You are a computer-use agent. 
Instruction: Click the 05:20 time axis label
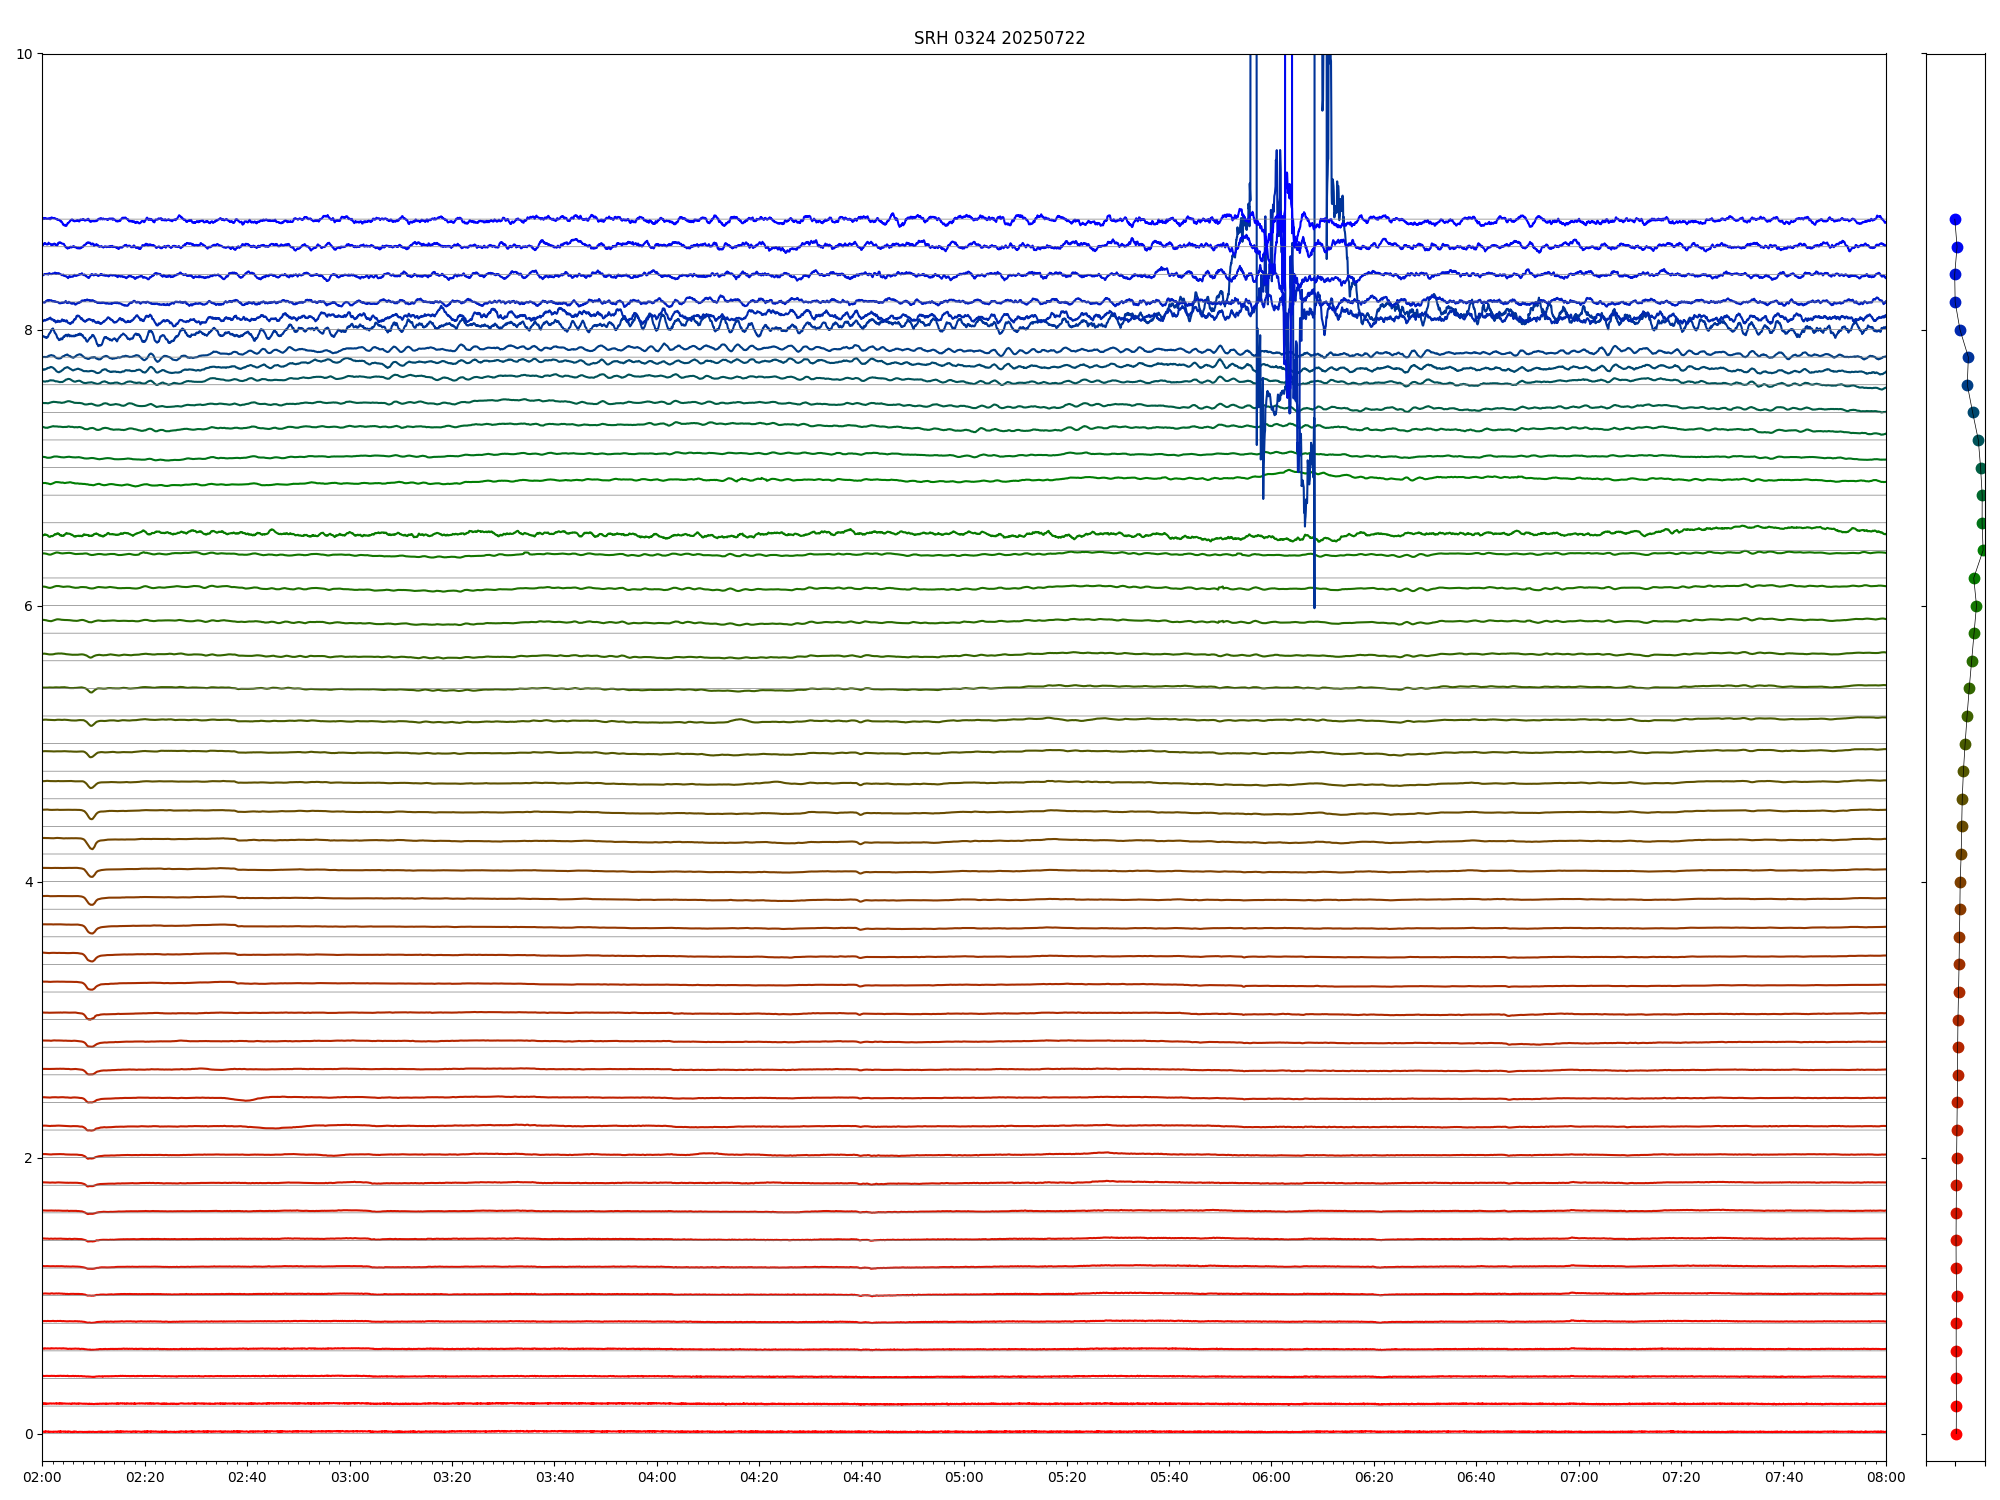[x=1067, y=1477]
